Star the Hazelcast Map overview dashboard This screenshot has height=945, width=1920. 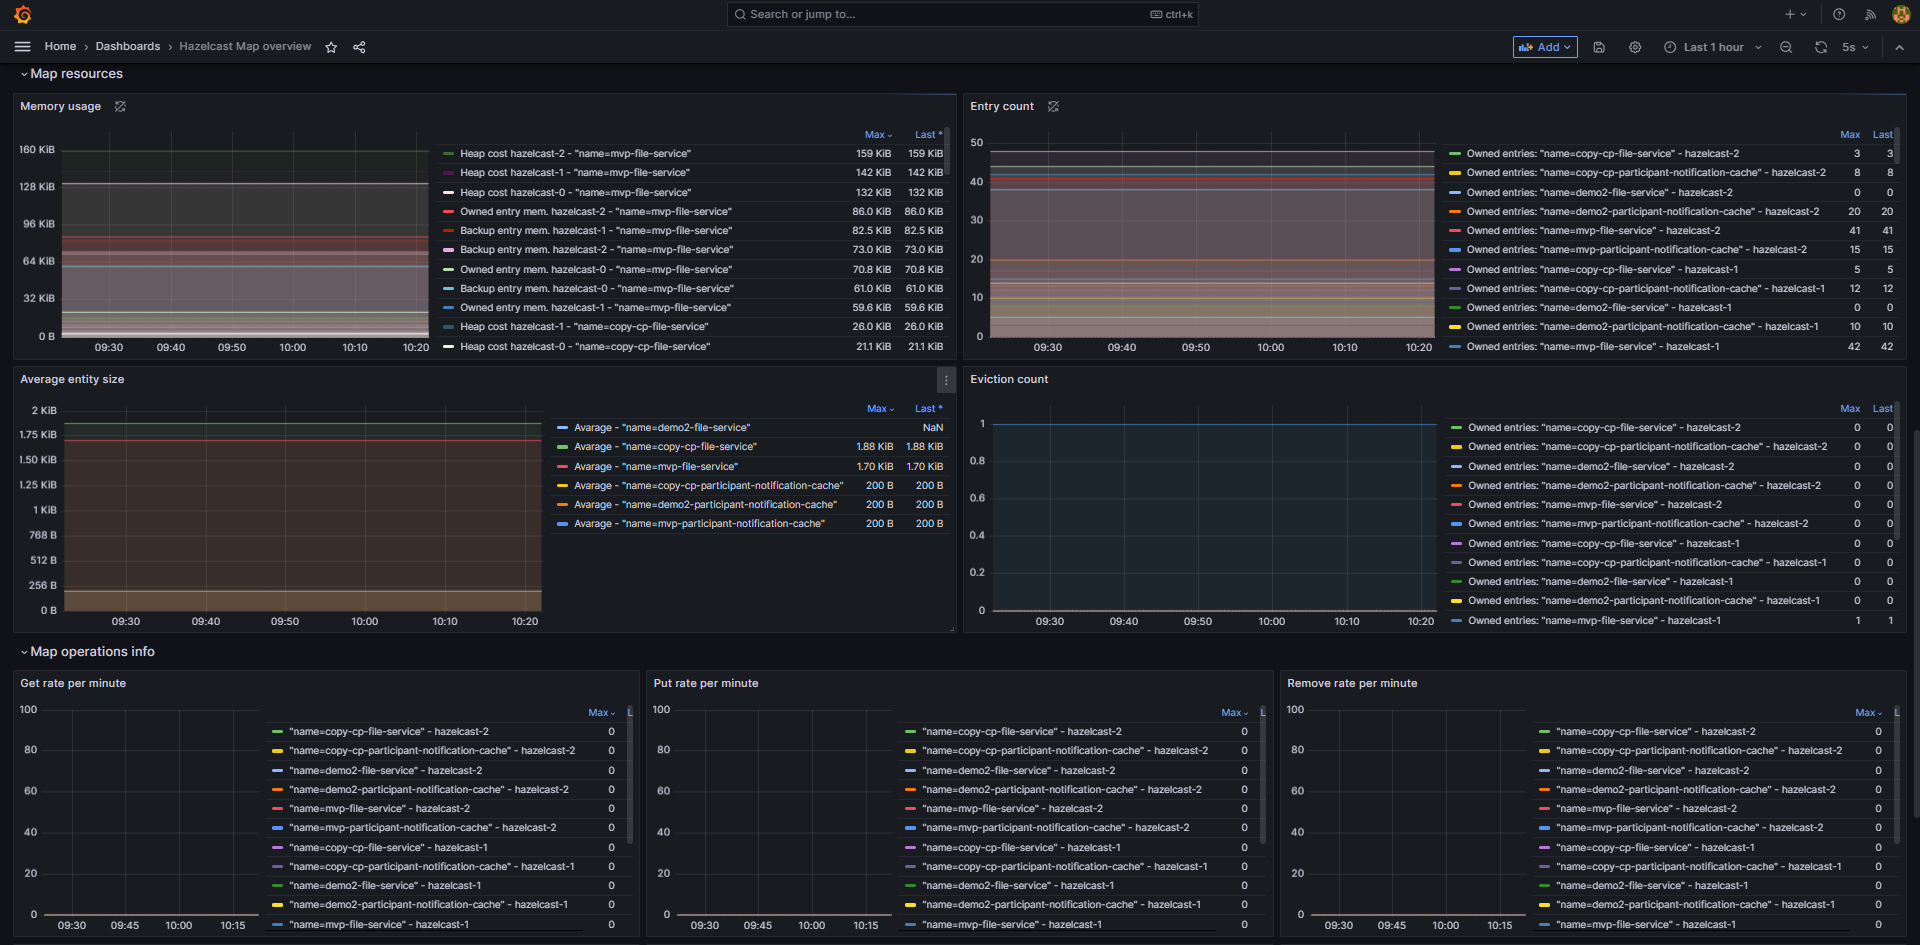coord(331,47)
